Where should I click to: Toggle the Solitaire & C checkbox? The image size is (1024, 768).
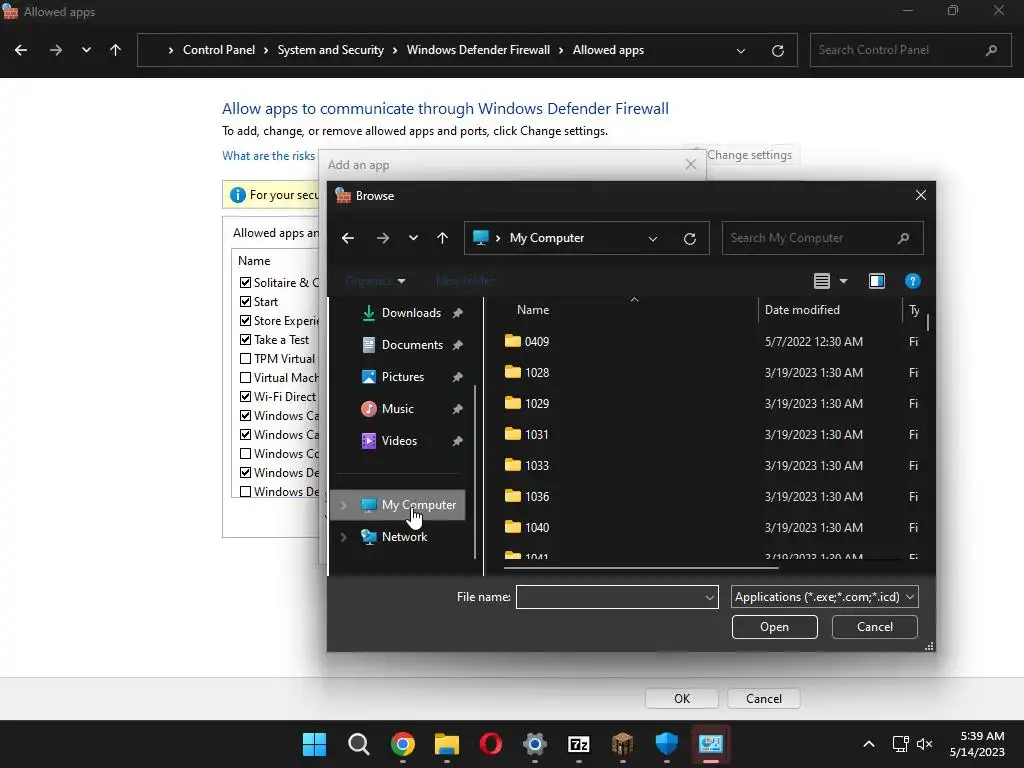point(246,283)
